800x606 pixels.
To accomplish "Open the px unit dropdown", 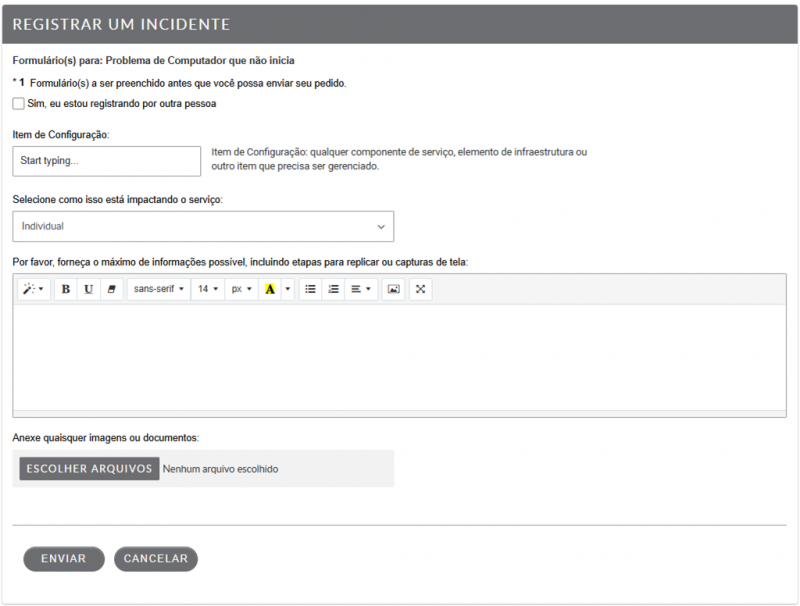I will [x=241, y=289].
